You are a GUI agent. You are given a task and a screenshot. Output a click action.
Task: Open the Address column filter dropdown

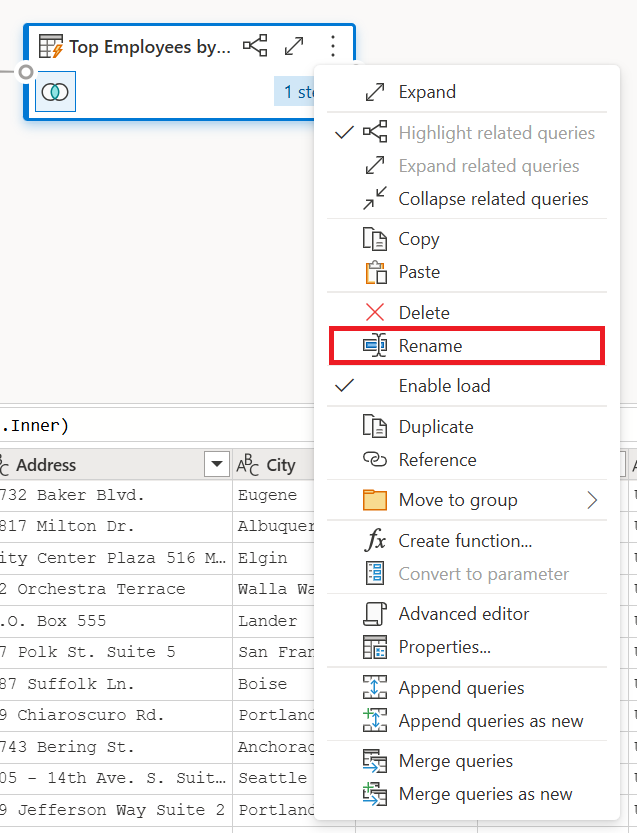point(217,464)
